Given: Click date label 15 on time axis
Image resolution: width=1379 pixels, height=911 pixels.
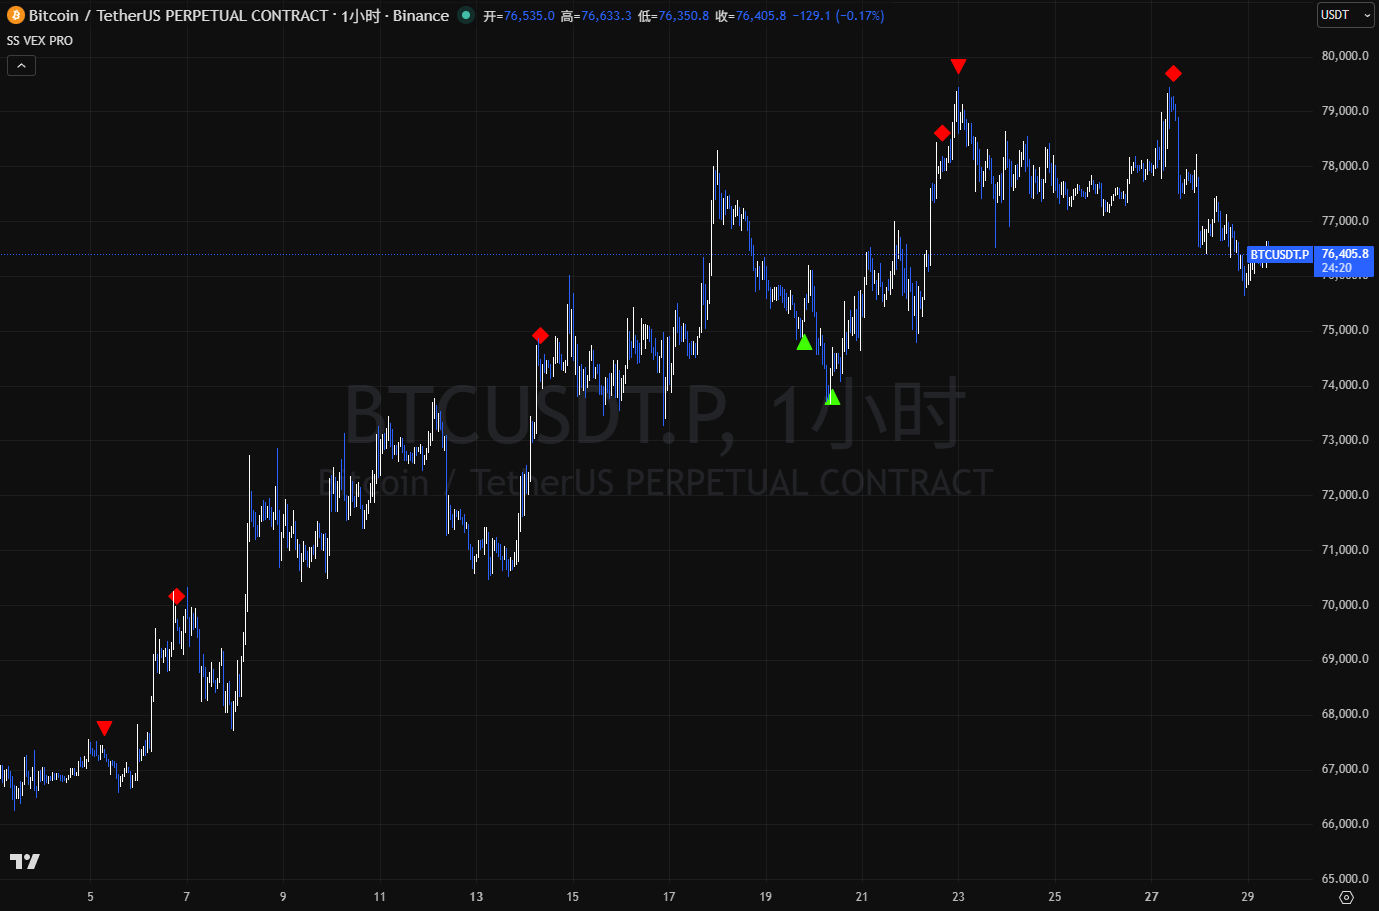Looking at the screenshot, I should (x=572, y=897).
